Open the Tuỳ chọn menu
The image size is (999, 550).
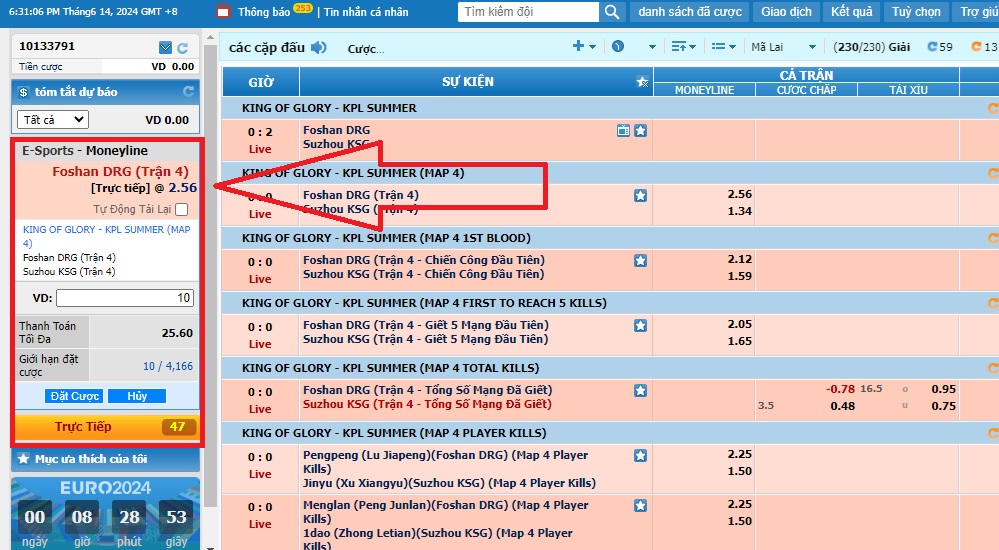tap(916, 12)
